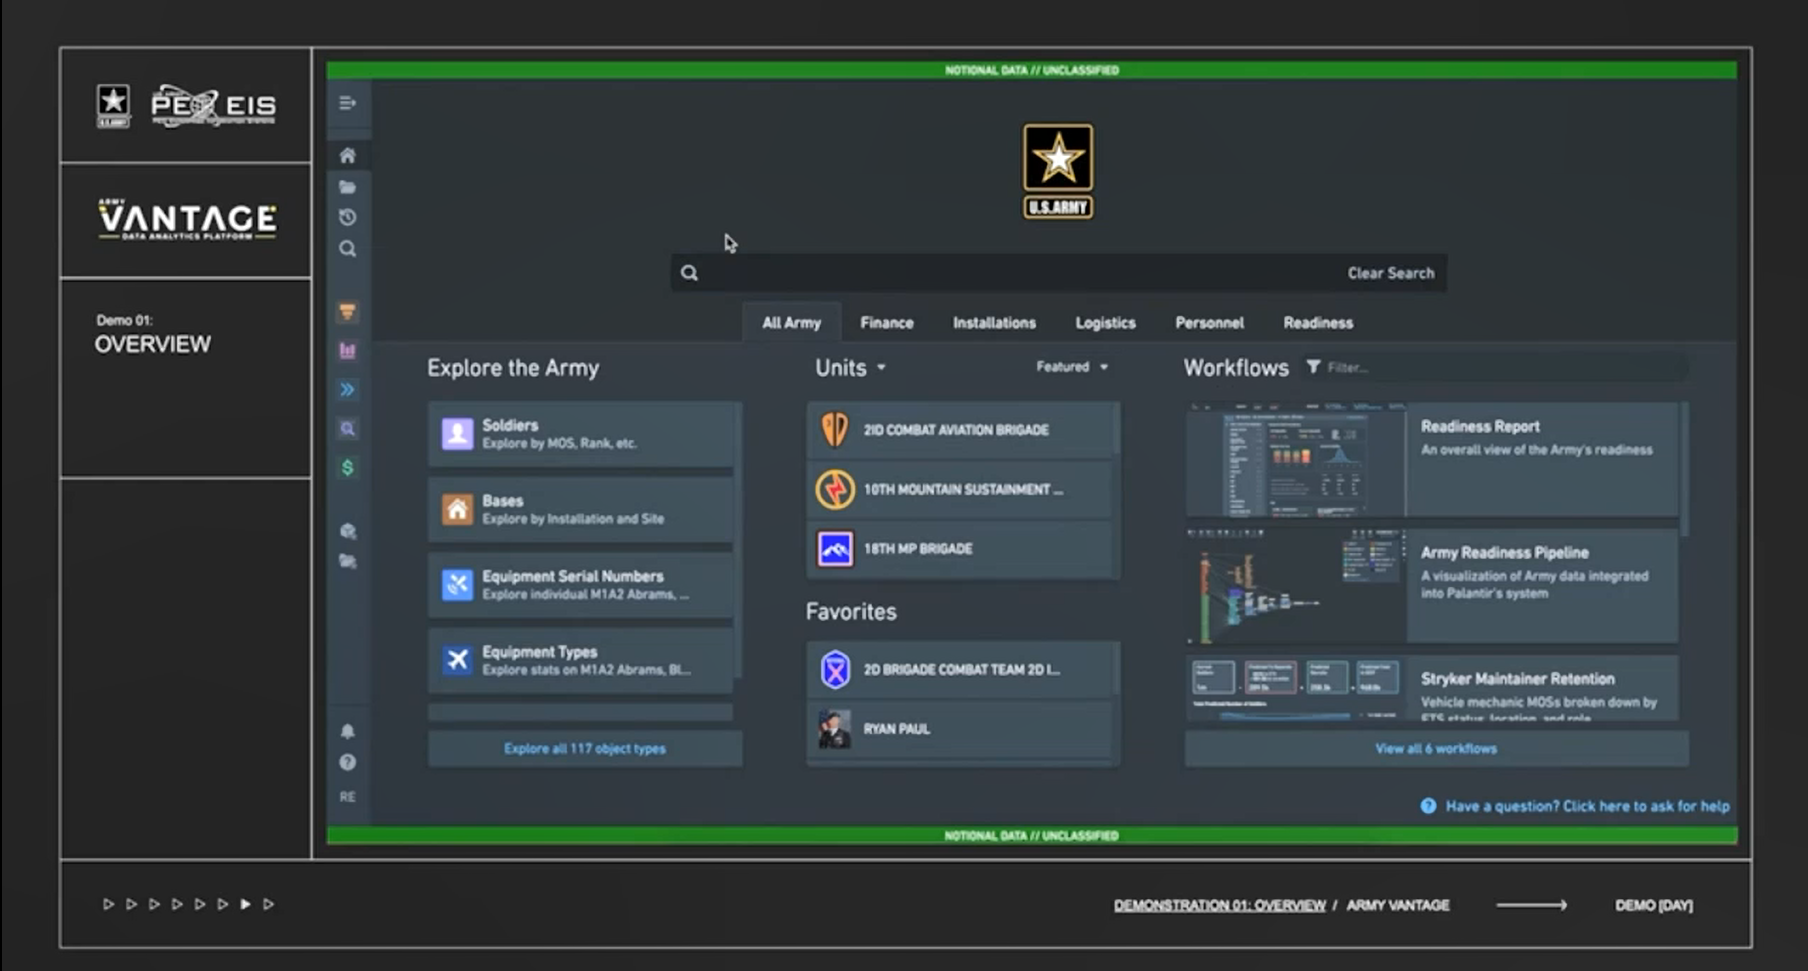Click Explore all 117 object types

point(585,748)
